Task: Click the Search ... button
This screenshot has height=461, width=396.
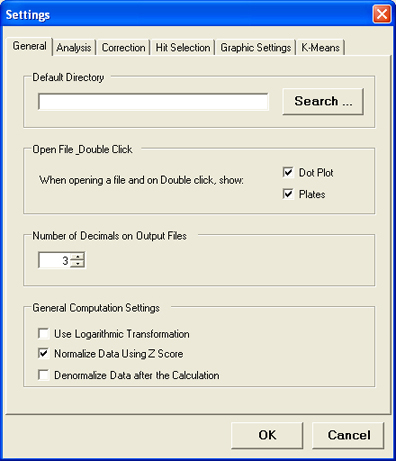Action: point(323,101)
